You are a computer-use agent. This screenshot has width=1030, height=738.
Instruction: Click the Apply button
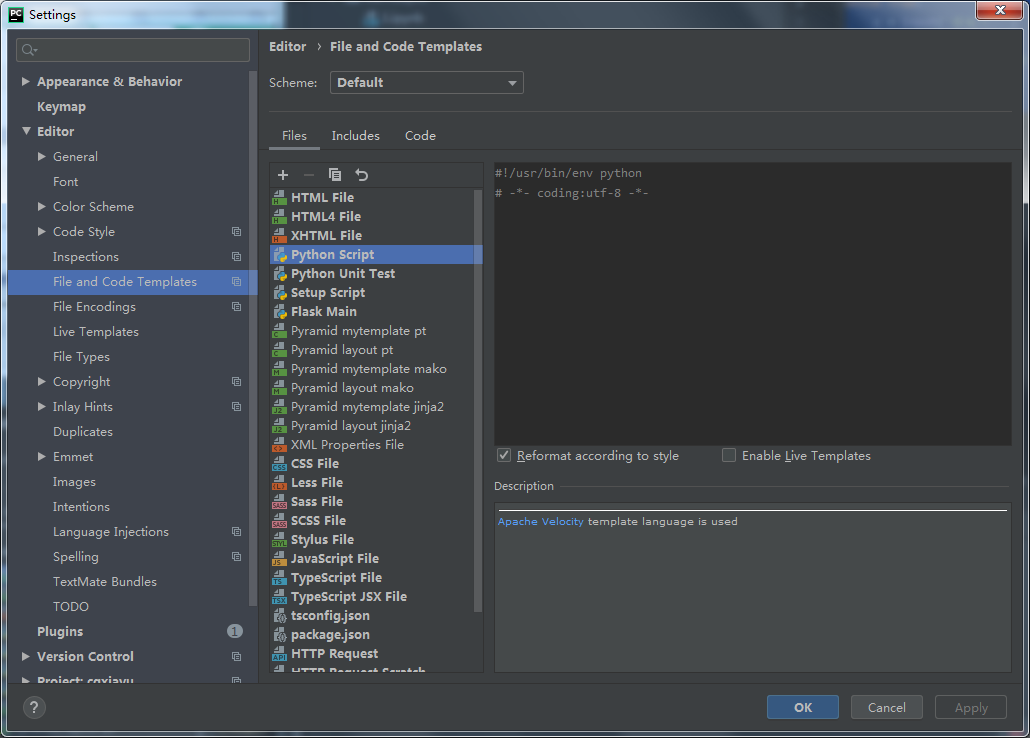[971, 708]
